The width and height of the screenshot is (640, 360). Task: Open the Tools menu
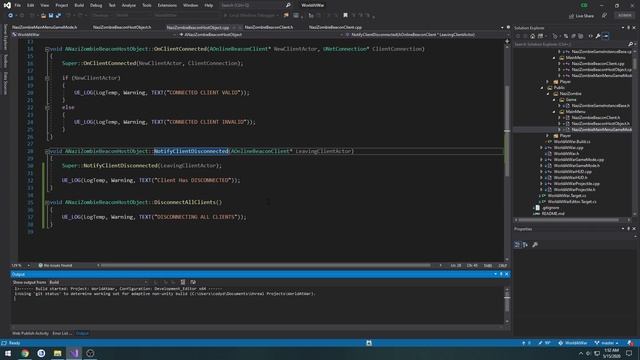(147, 5)
